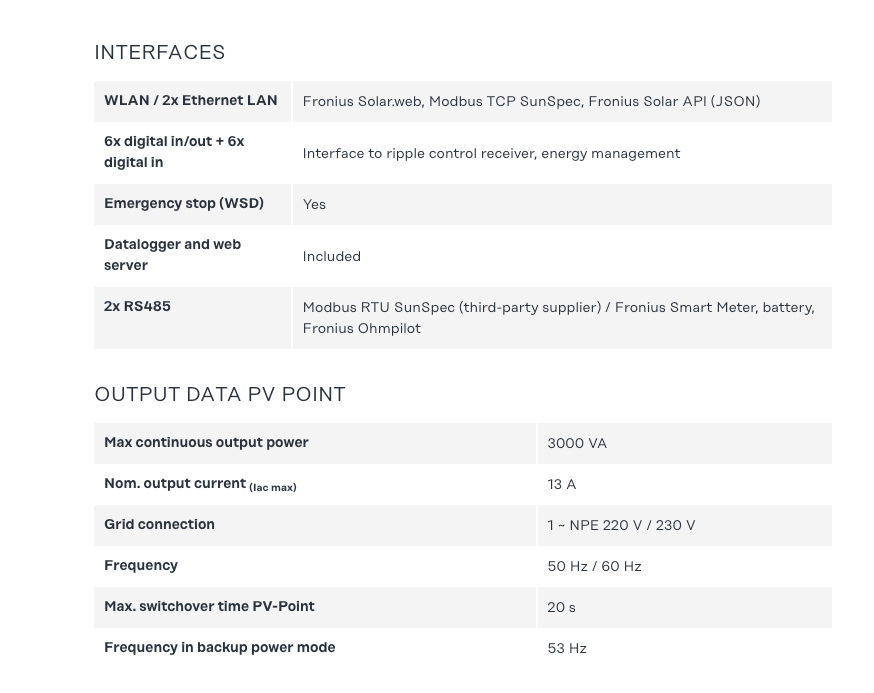Select the Datalogger and web server label

point(172,255)
